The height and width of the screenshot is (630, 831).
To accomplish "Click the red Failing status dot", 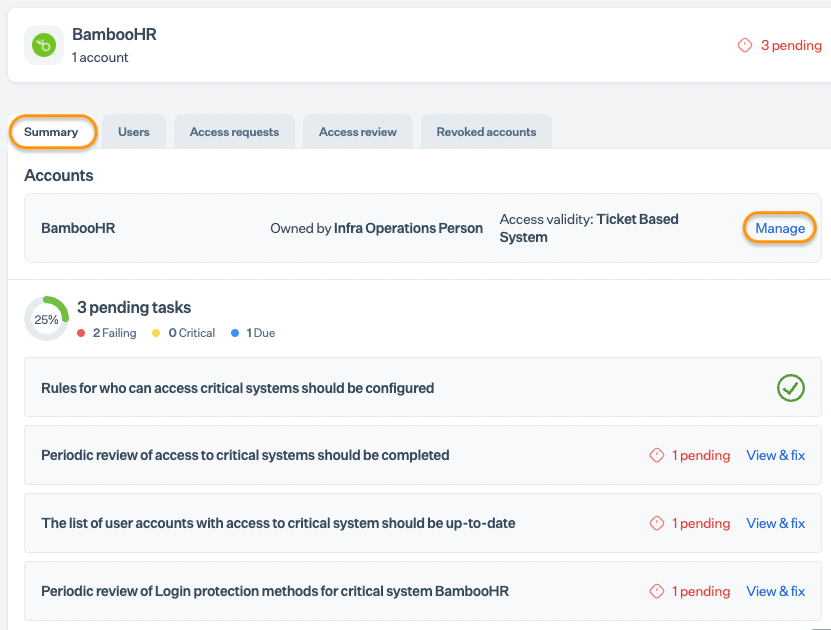I will click(x=81, y=333).
